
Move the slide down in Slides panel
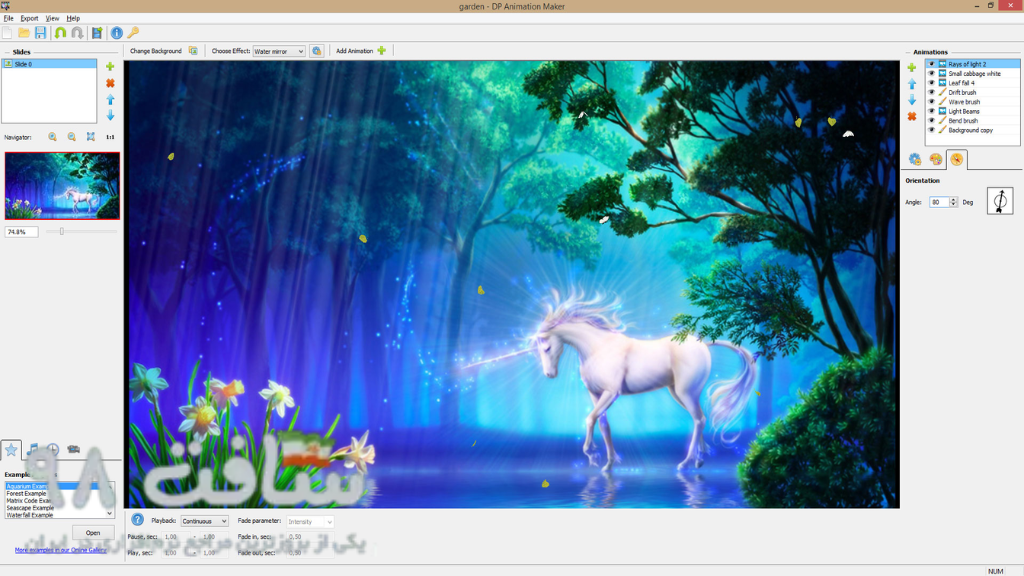point(110,115)
